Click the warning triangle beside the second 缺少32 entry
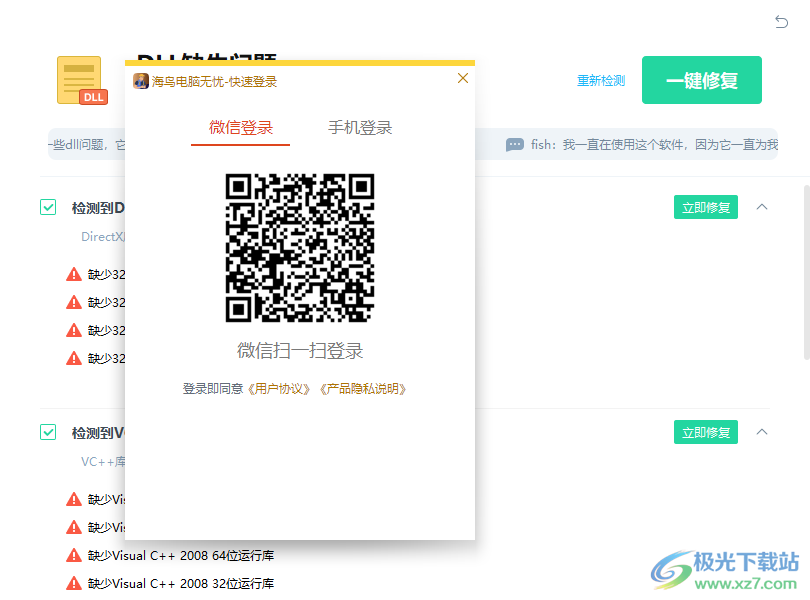Screen dimensions: 810x600 point(72,302)
